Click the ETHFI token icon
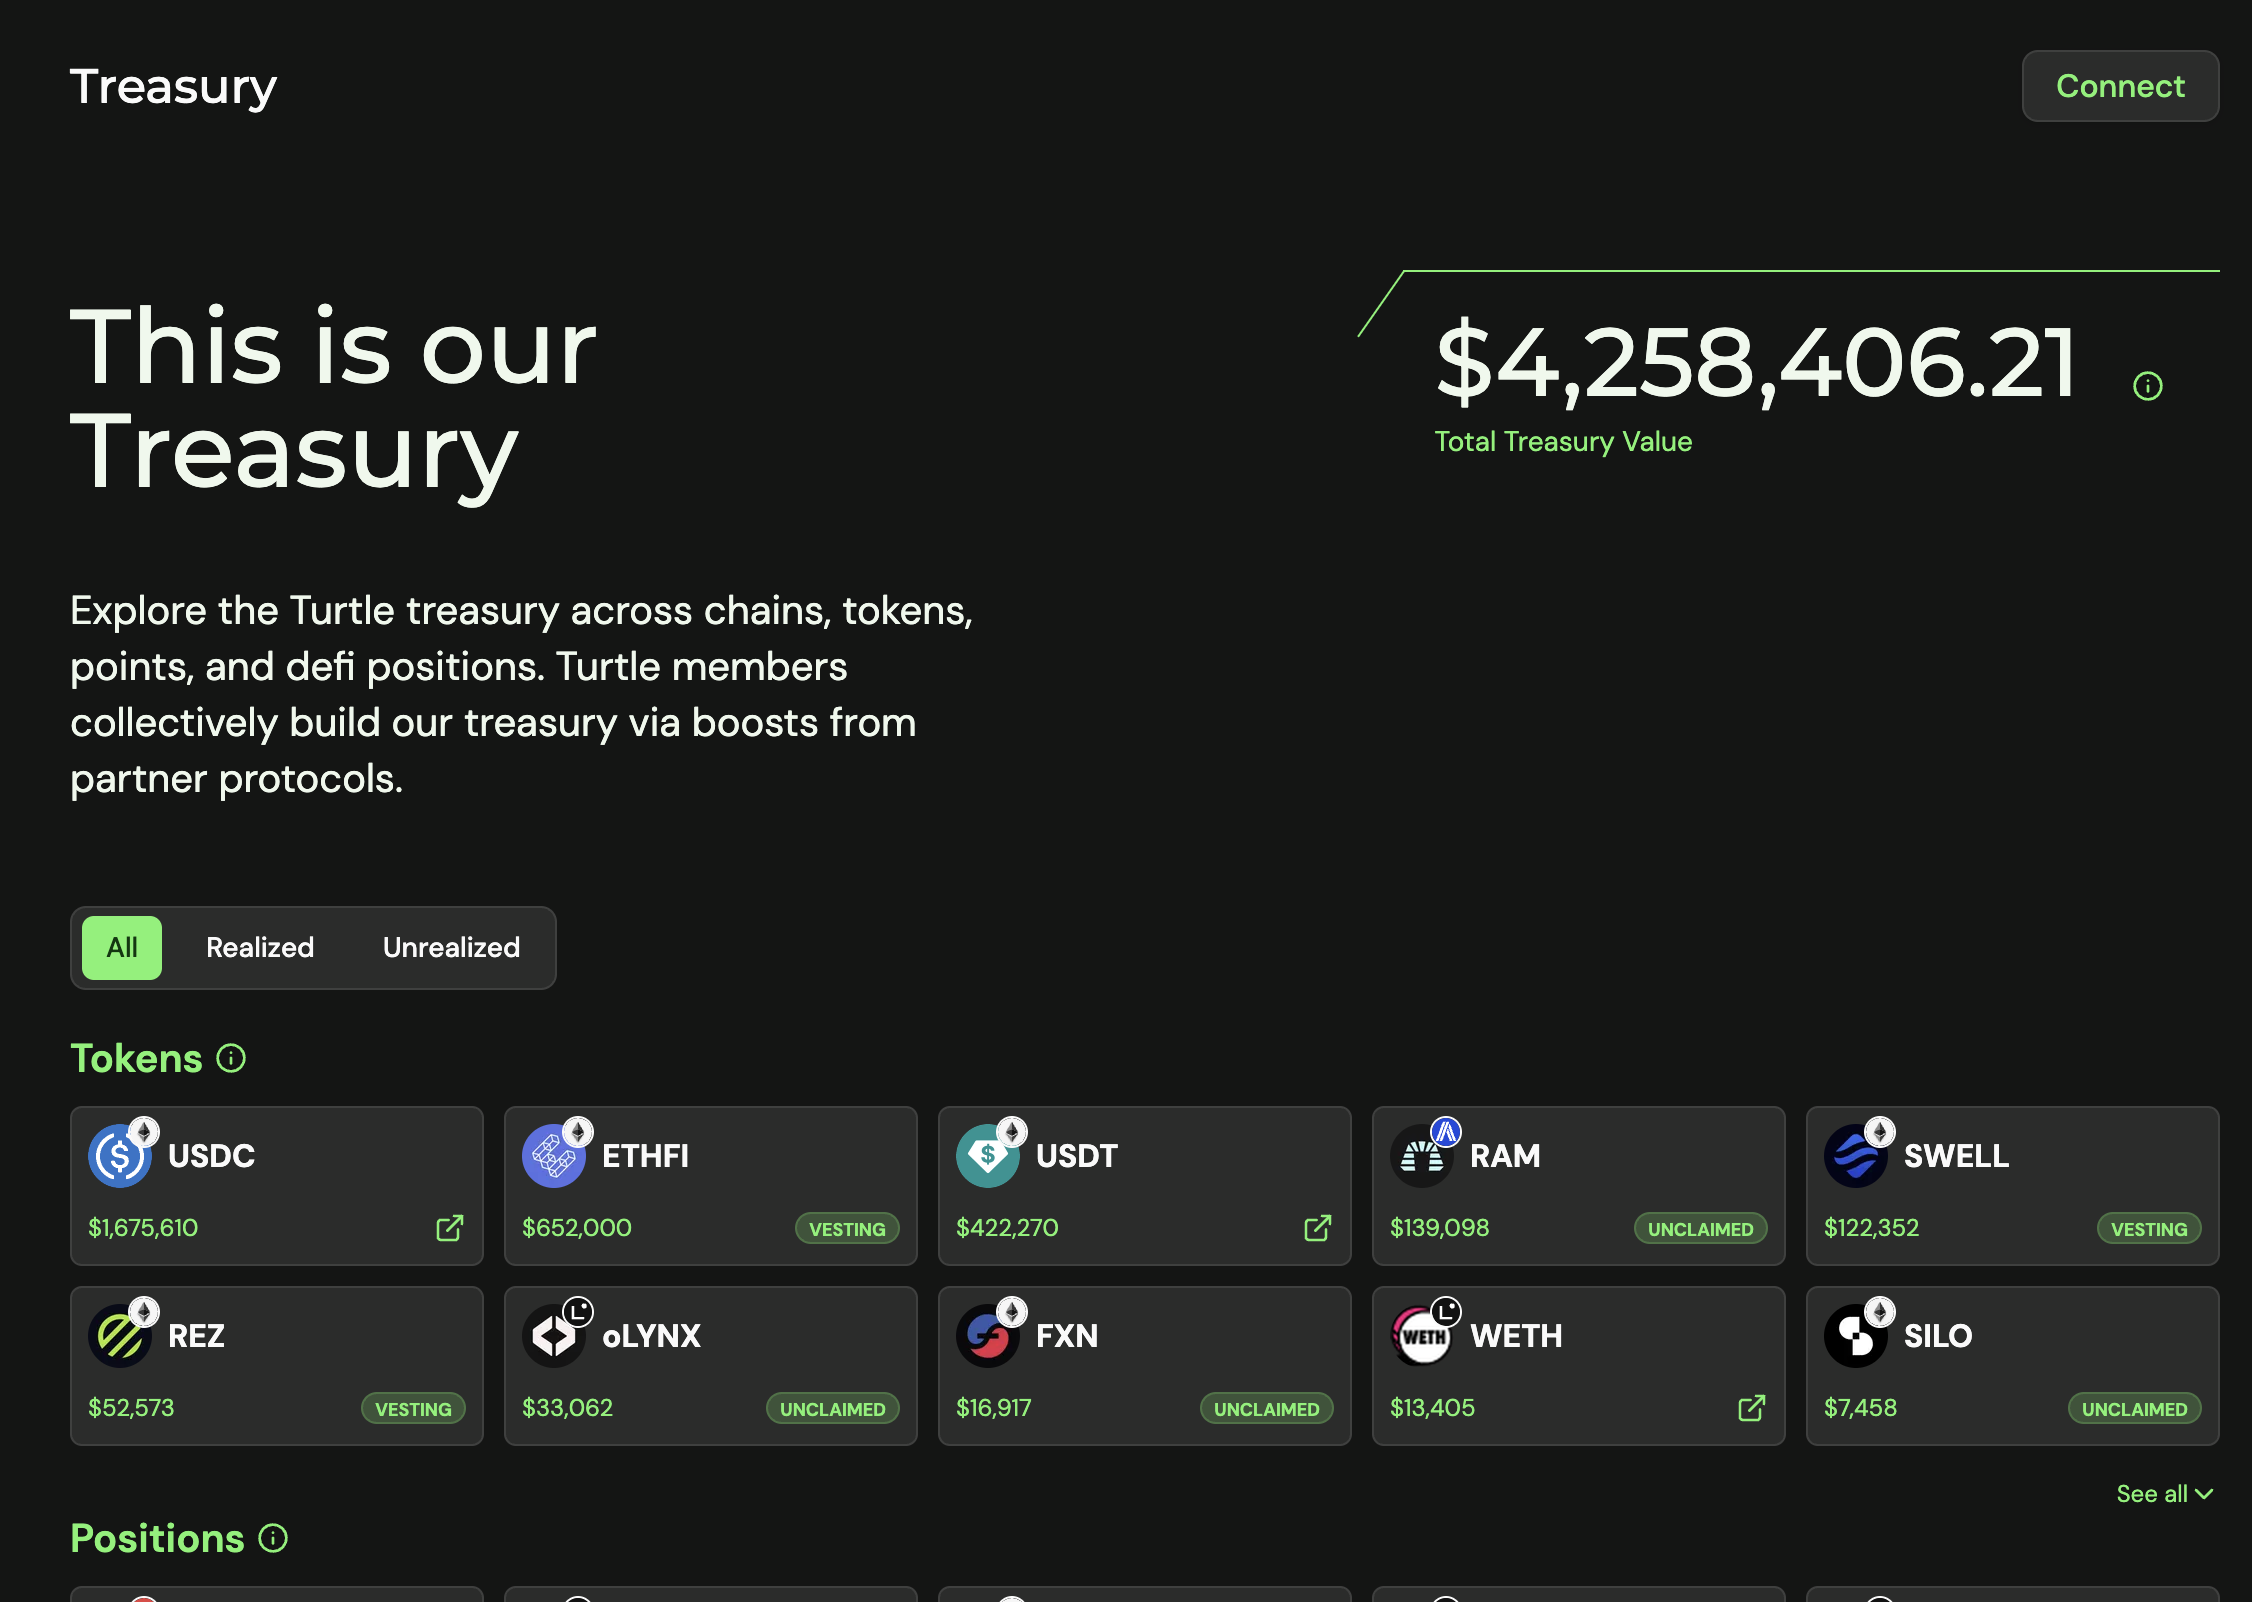 (555, 1157)
